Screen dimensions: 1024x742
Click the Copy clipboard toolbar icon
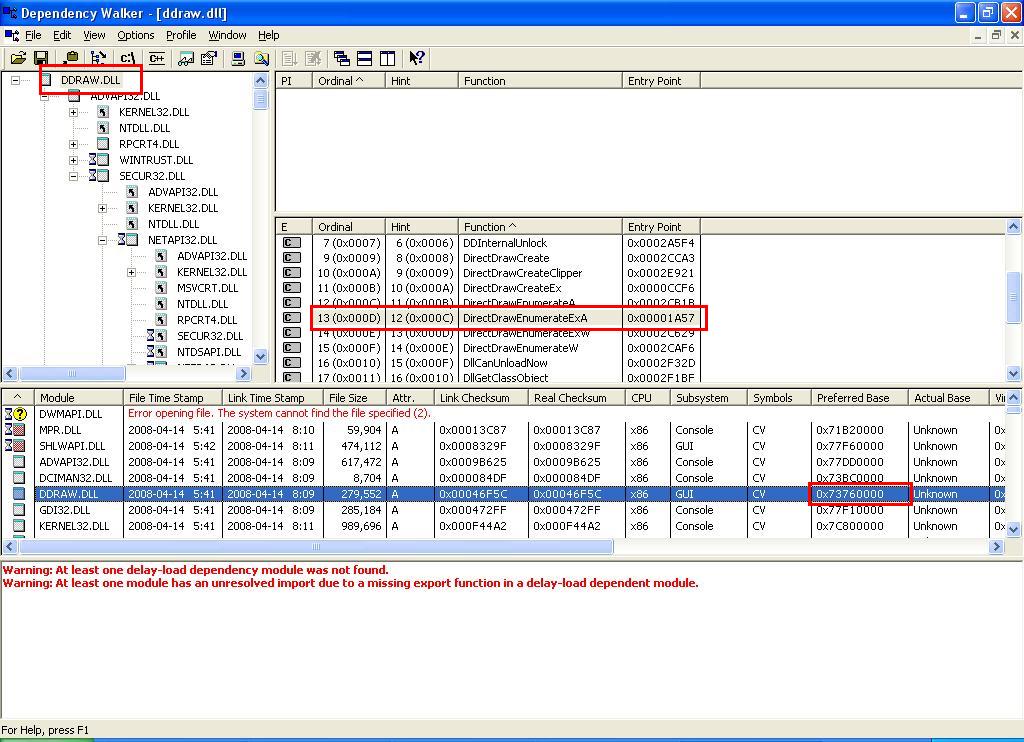click(71, 58)
